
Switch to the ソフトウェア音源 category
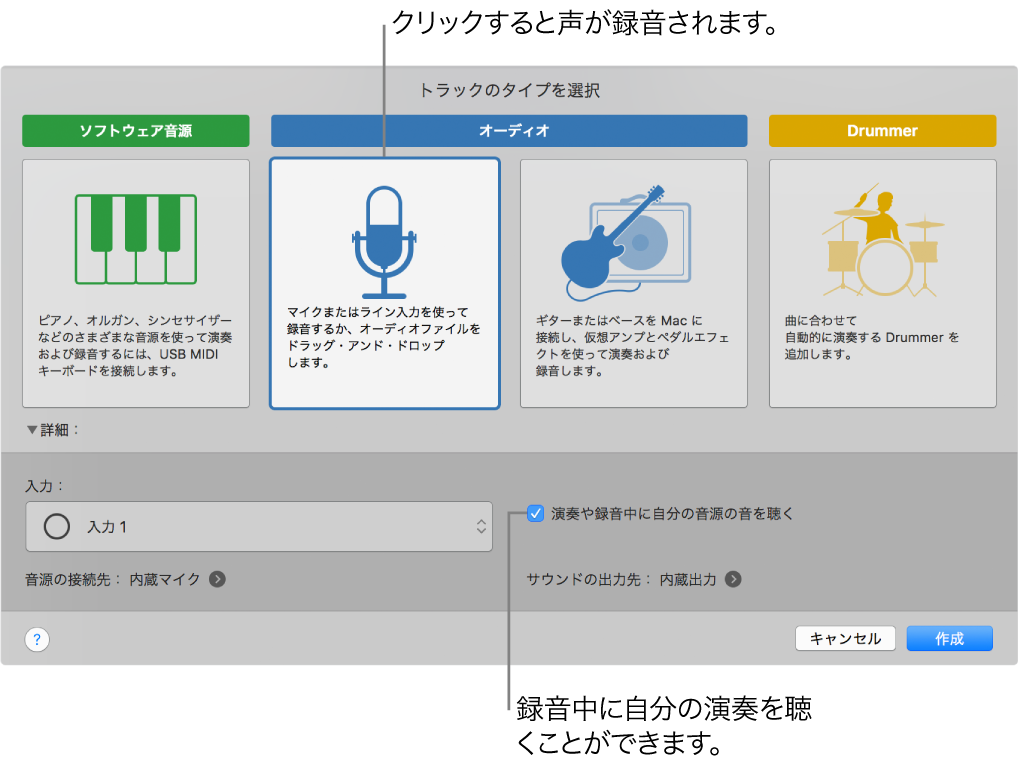pyautogui.click(x=136, y=130)
